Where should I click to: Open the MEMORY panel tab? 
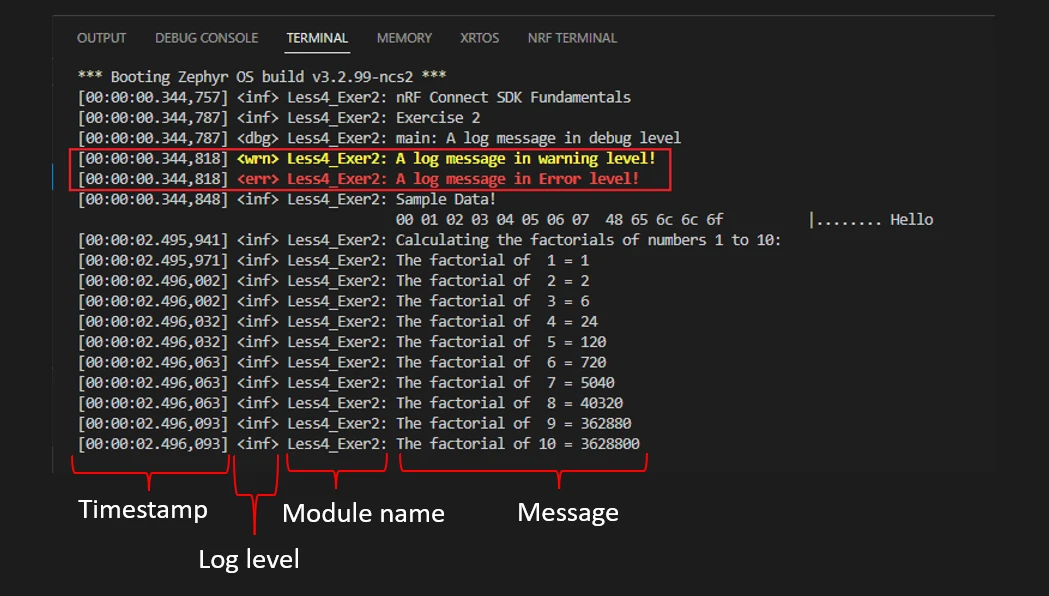[404, 38]
